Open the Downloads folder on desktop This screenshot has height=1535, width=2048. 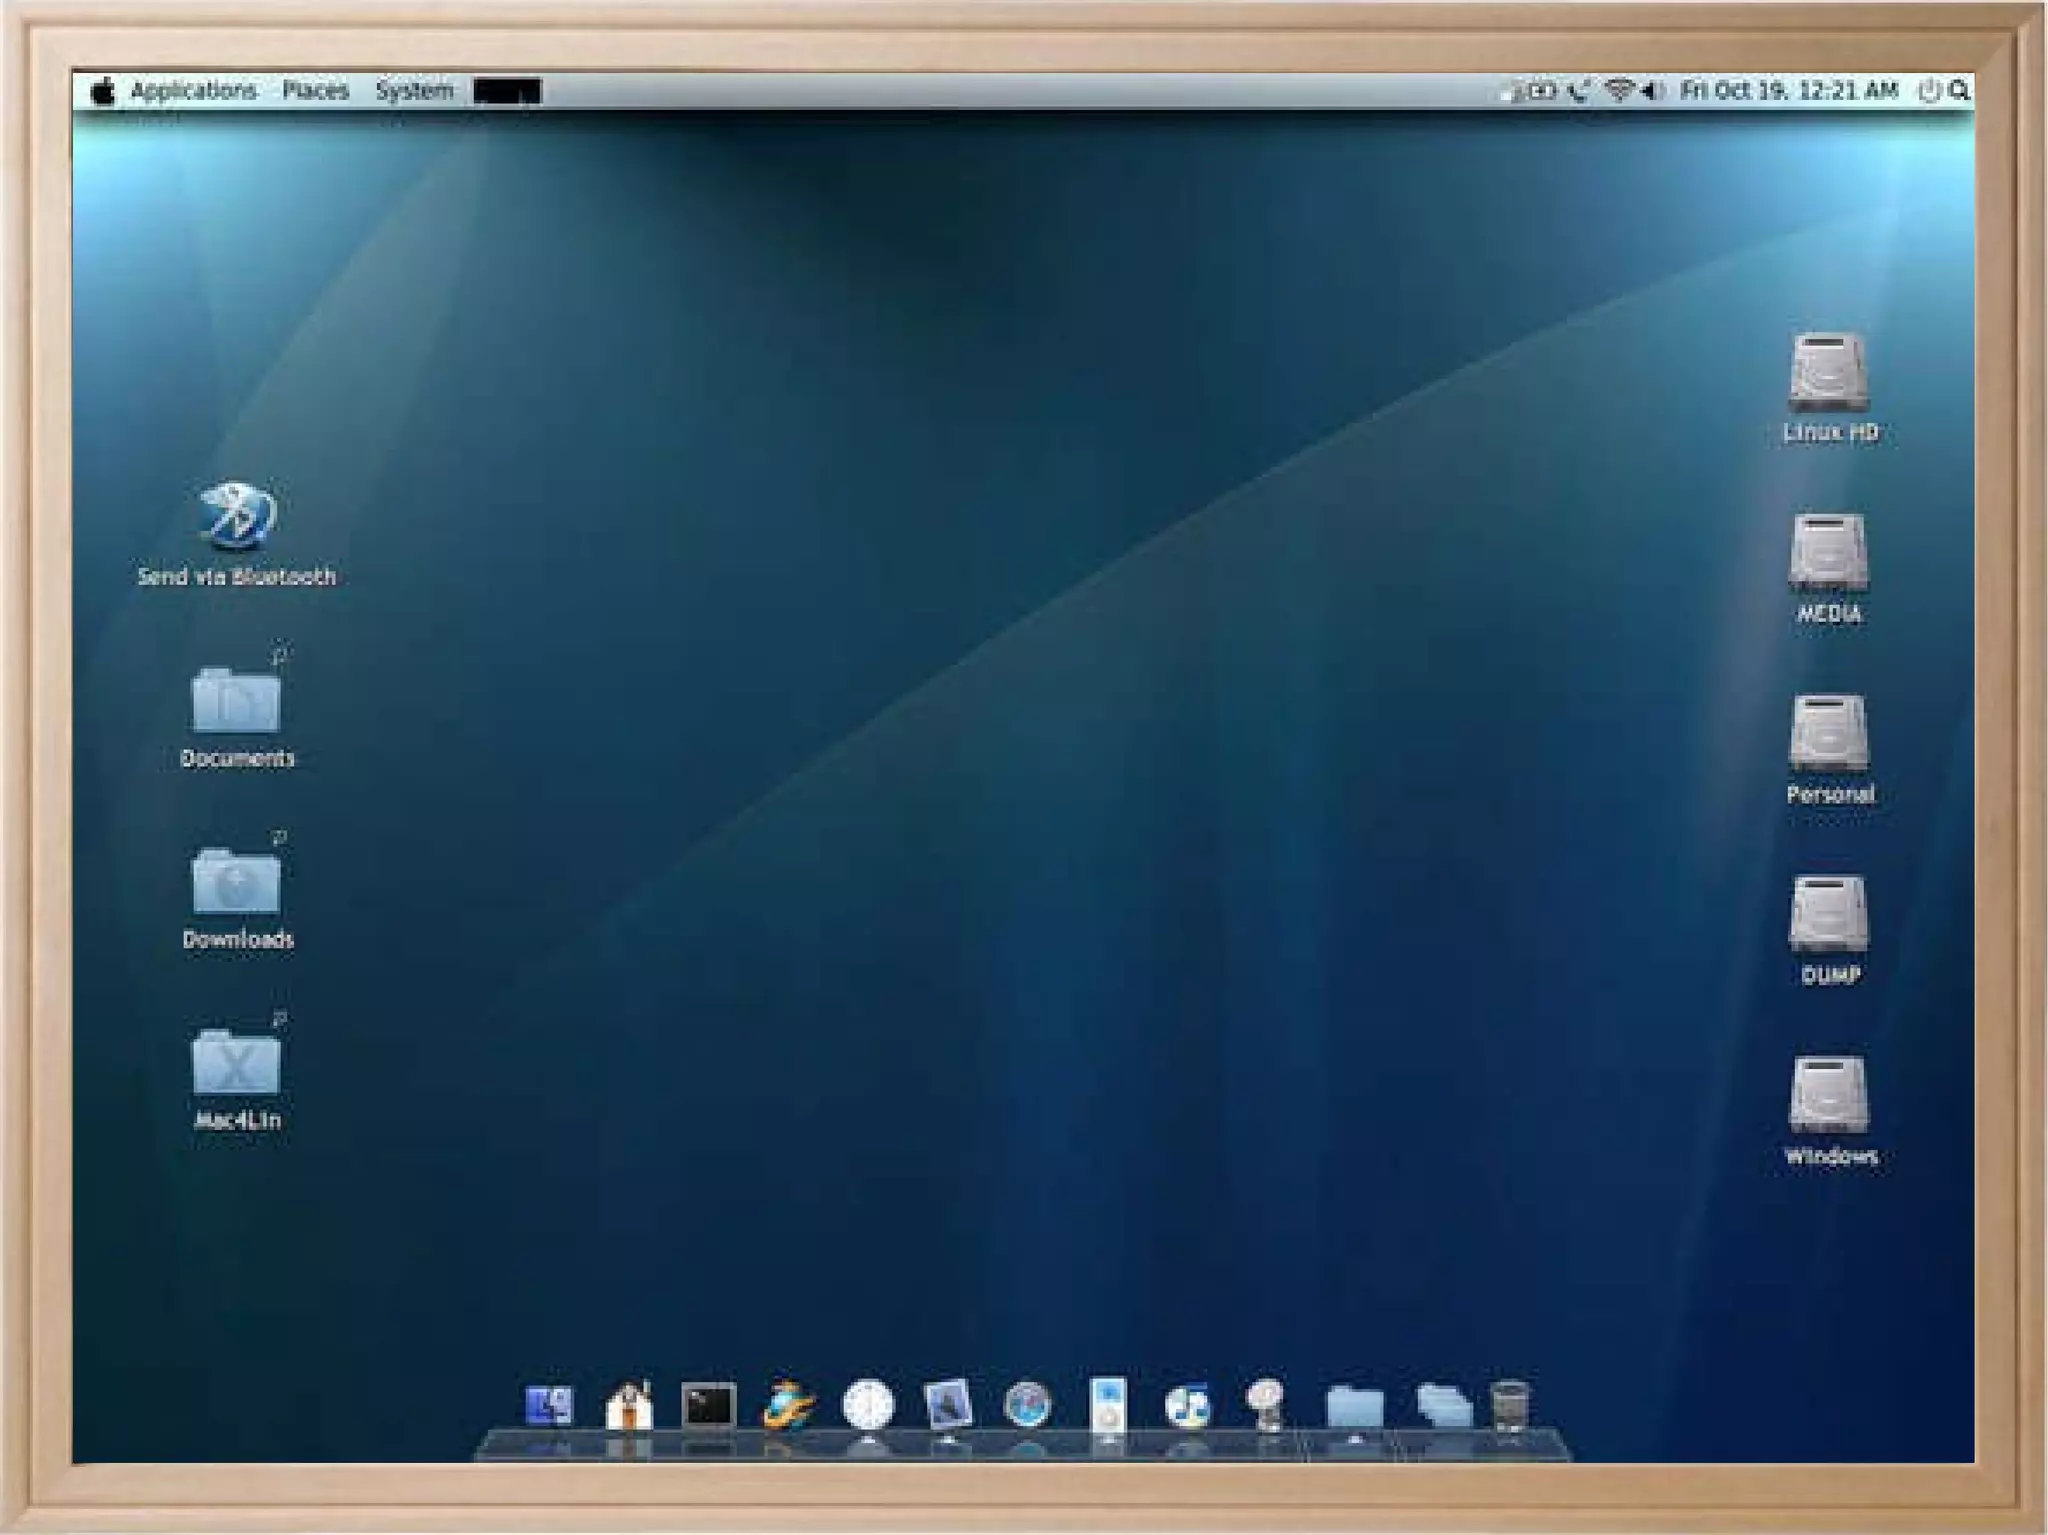[x=236, y=881]
